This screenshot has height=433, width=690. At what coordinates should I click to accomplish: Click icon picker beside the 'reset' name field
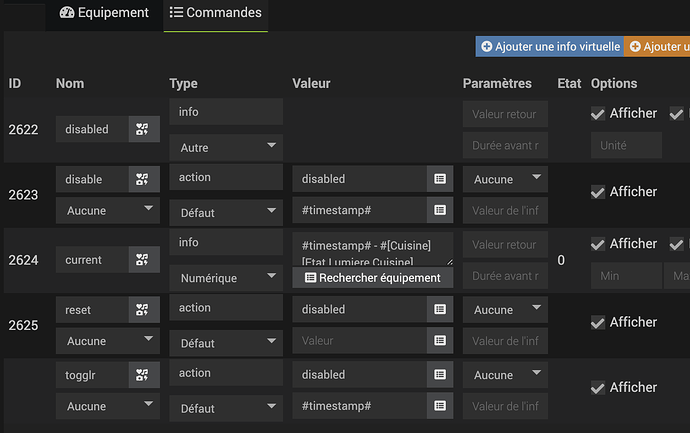(x=144, y=310)
